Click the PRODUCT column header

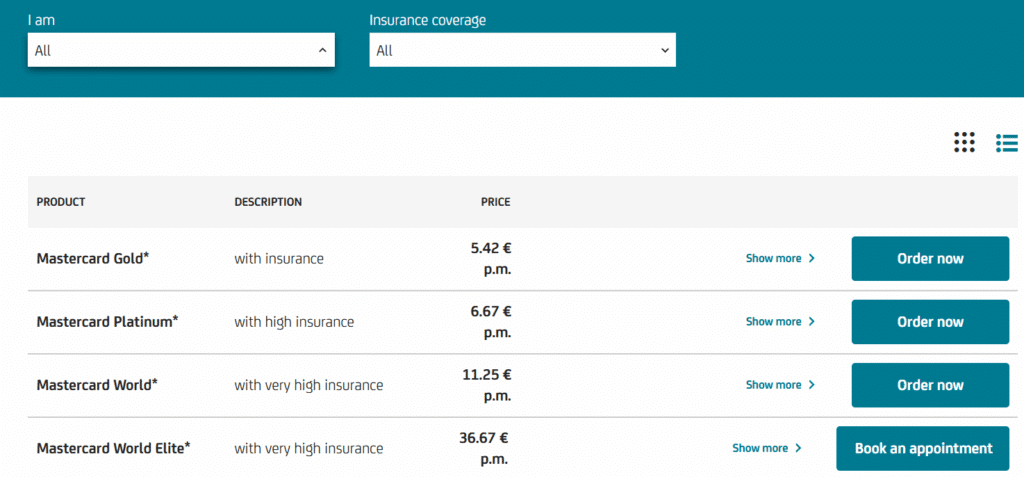click(x=61, y=202)
